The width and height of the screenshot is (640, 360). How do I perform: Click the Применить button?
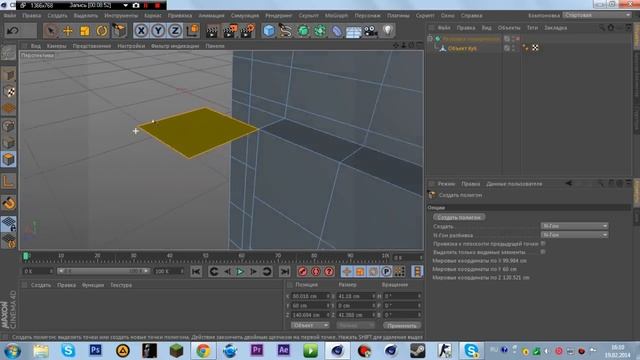[402, 325]
